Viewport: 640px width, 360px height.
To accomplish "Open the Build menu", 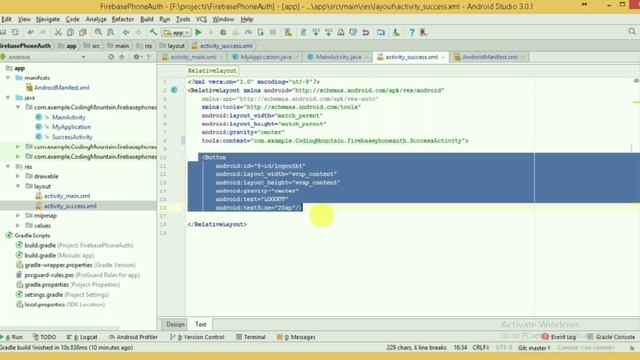I will pyautogui.click(x=147, y=19).
